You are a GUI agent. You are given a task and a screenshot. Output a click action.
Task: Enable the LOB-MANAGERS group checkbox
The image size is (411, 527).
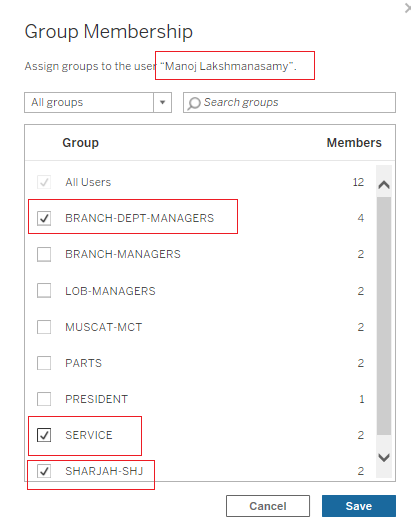click(x=44, y=291)
